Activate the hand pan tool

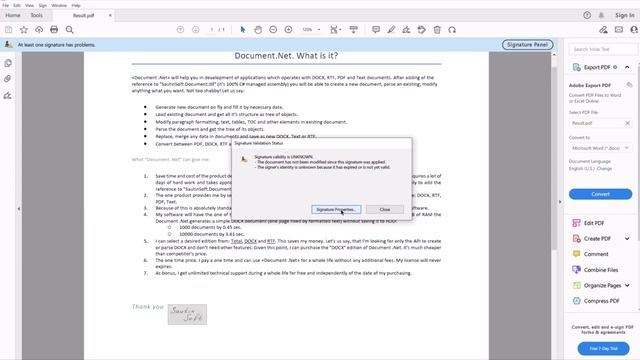tap(258, 30)
